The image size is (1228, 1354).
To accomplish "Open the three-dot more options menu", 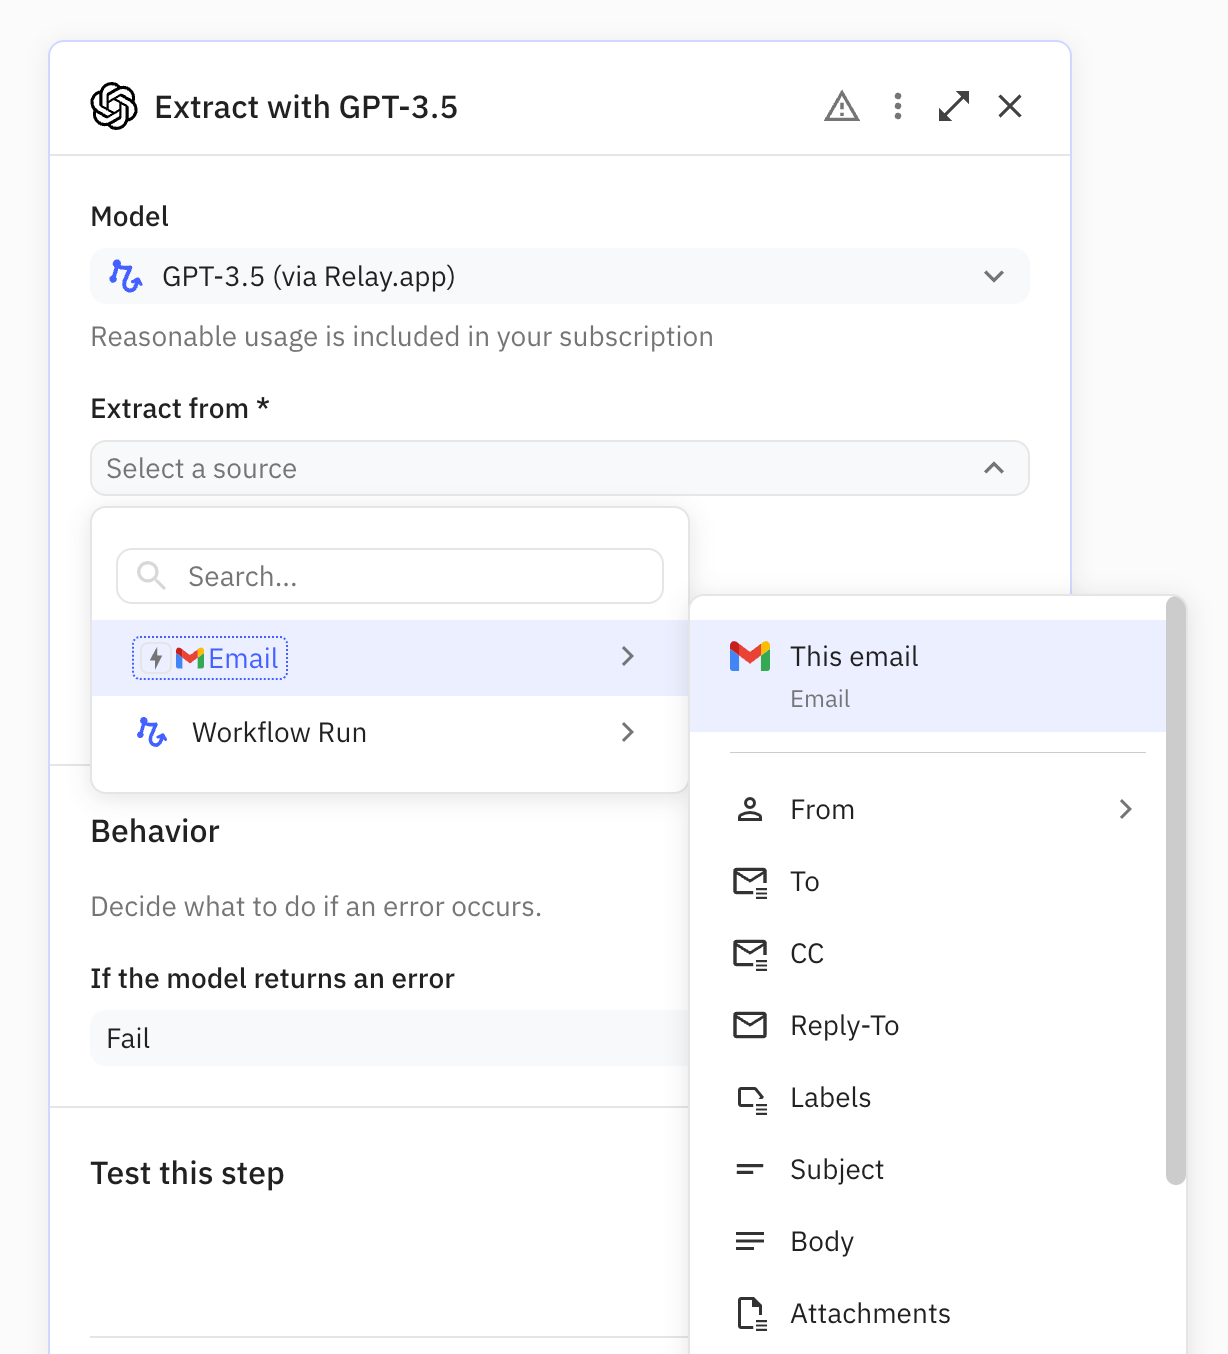I will (x=898, y=106).
